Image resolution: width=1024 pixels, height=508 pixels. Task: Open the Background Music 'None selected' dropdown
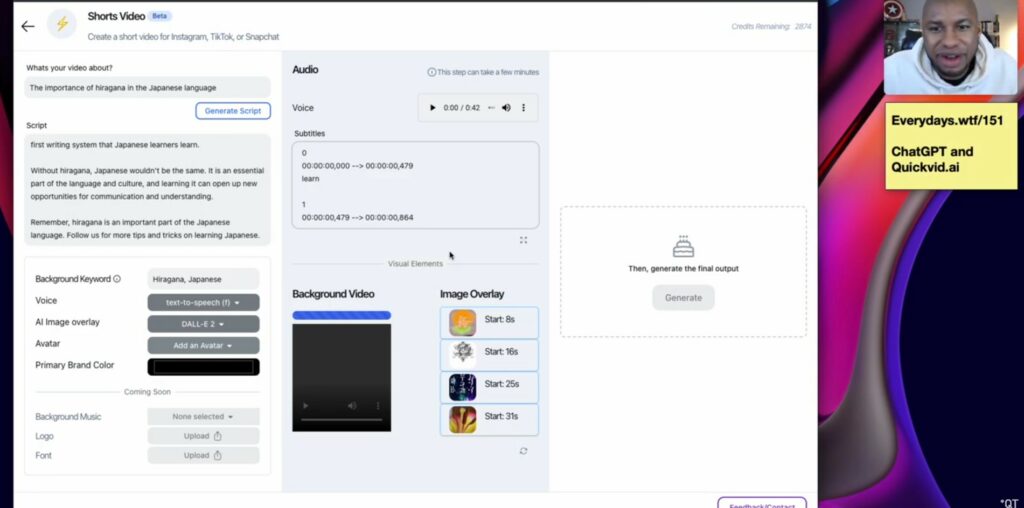203,417
